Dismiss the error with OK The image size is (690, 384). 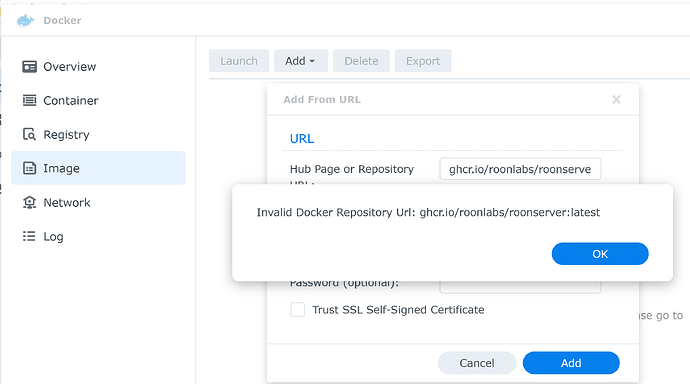point(600,254)
